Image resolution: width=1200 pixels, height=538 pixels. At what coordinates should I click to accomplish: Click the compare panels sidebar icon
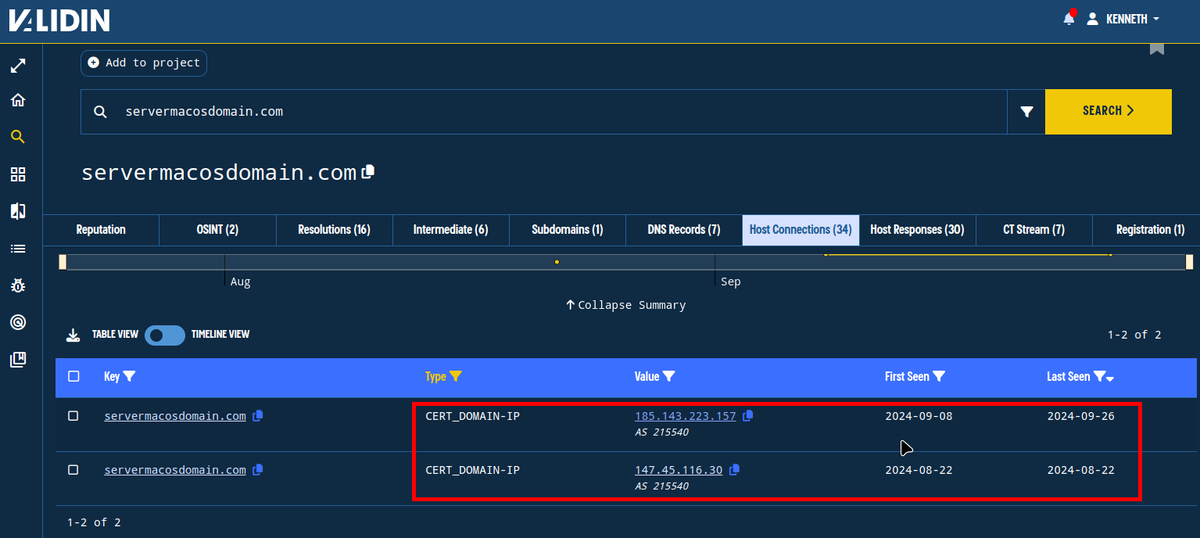[18, 211]
